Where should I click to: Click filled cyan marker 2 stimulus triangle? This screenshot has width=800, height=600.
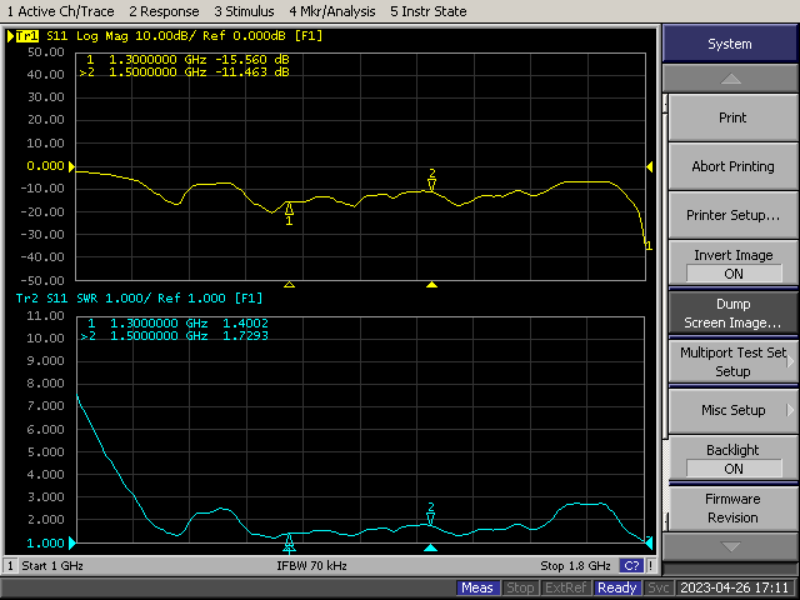[431, 548]
